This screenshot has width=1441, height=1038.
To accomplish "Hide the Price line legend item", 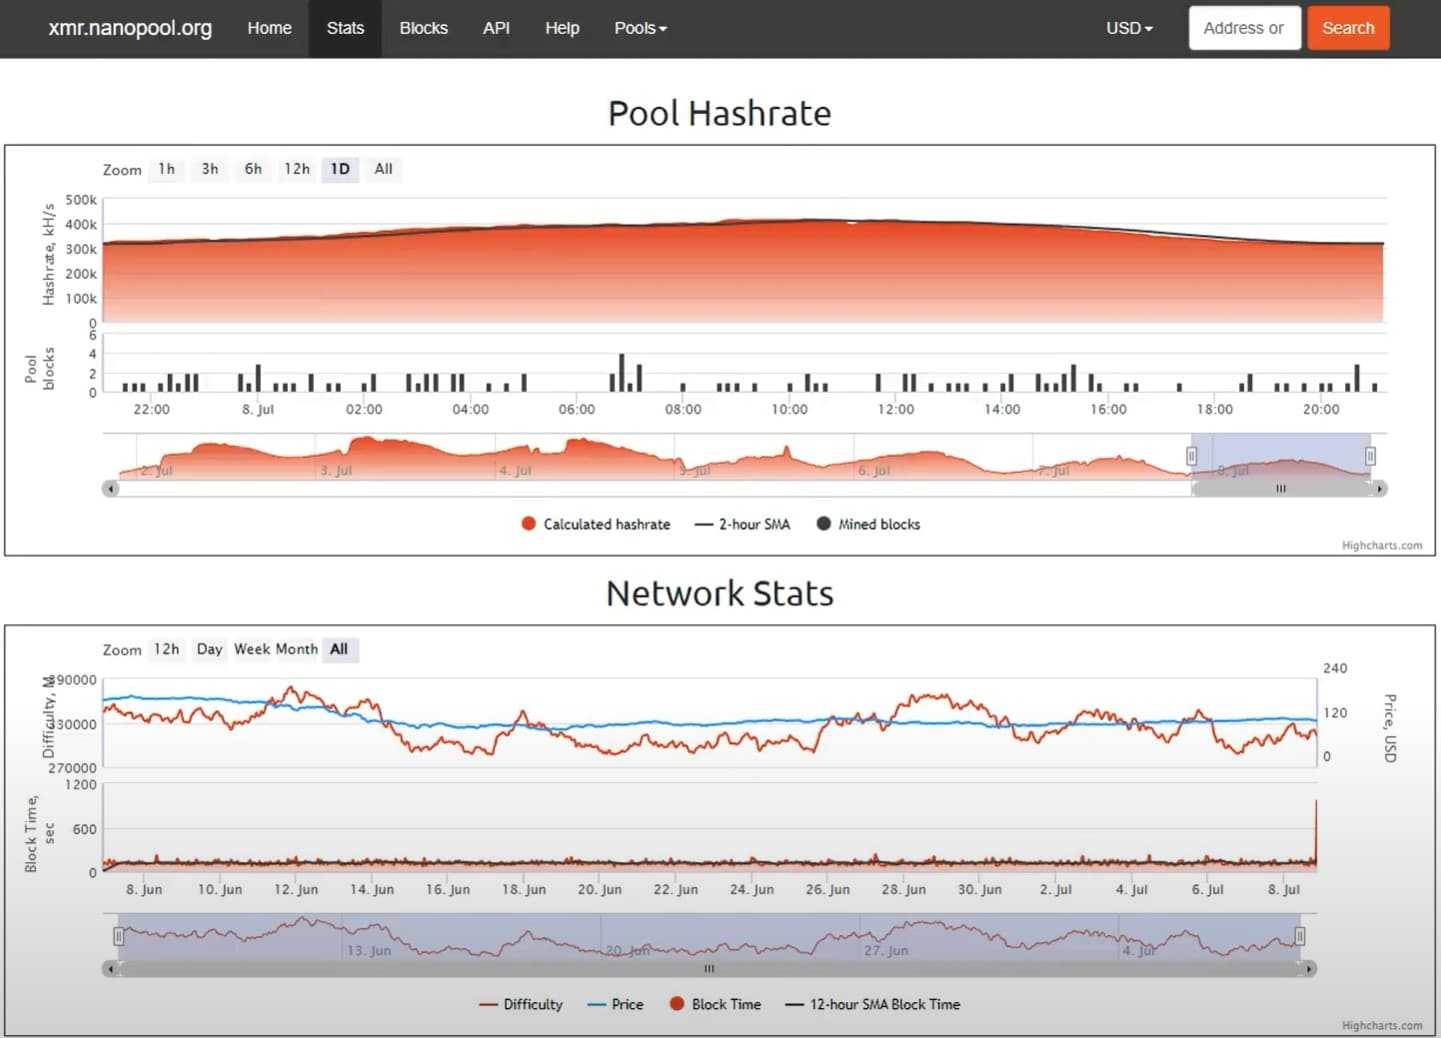I will [616, 1004].
